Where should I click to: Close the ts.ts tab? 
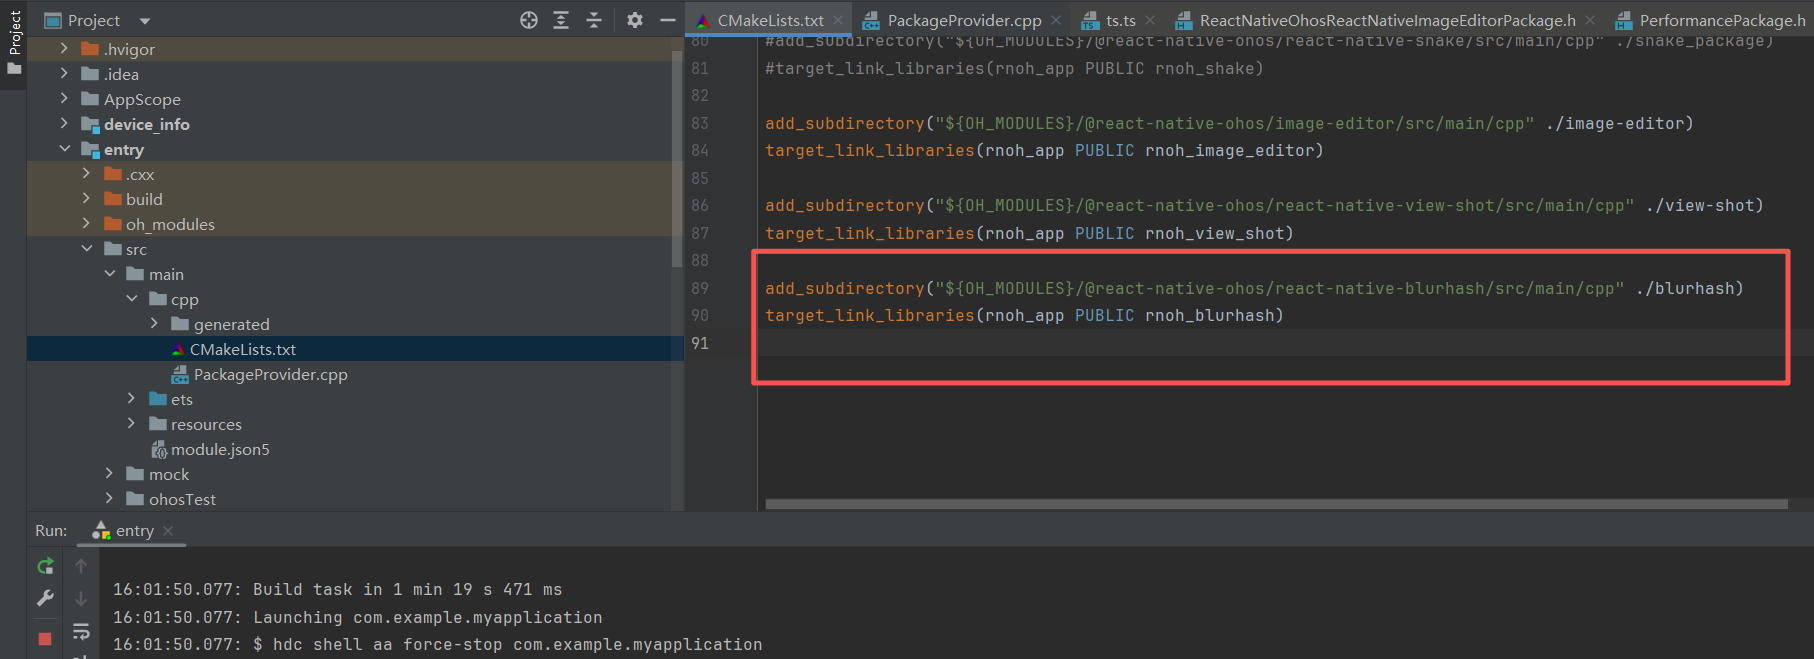click(x=1150, y=20)
